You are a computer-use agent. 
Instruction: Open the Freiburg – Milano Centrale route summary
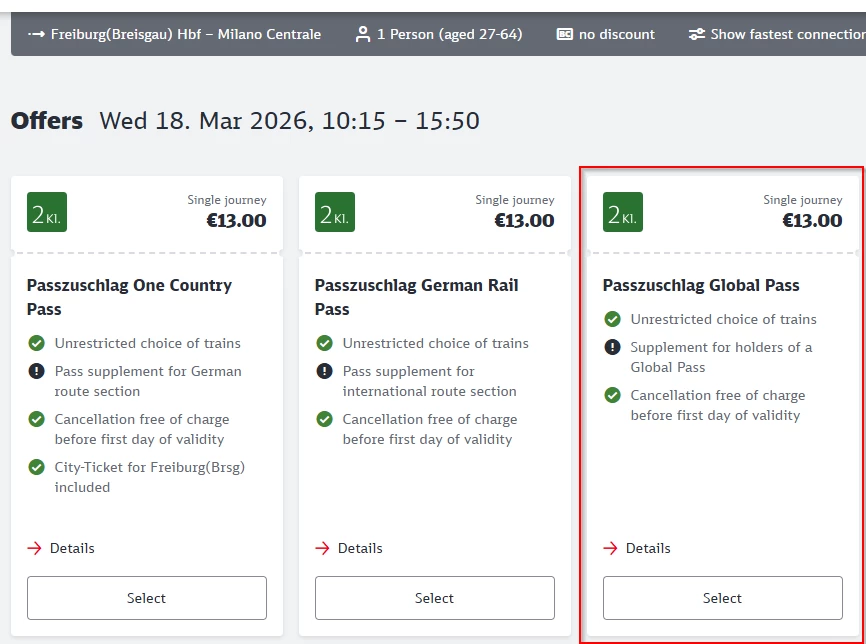185,34
